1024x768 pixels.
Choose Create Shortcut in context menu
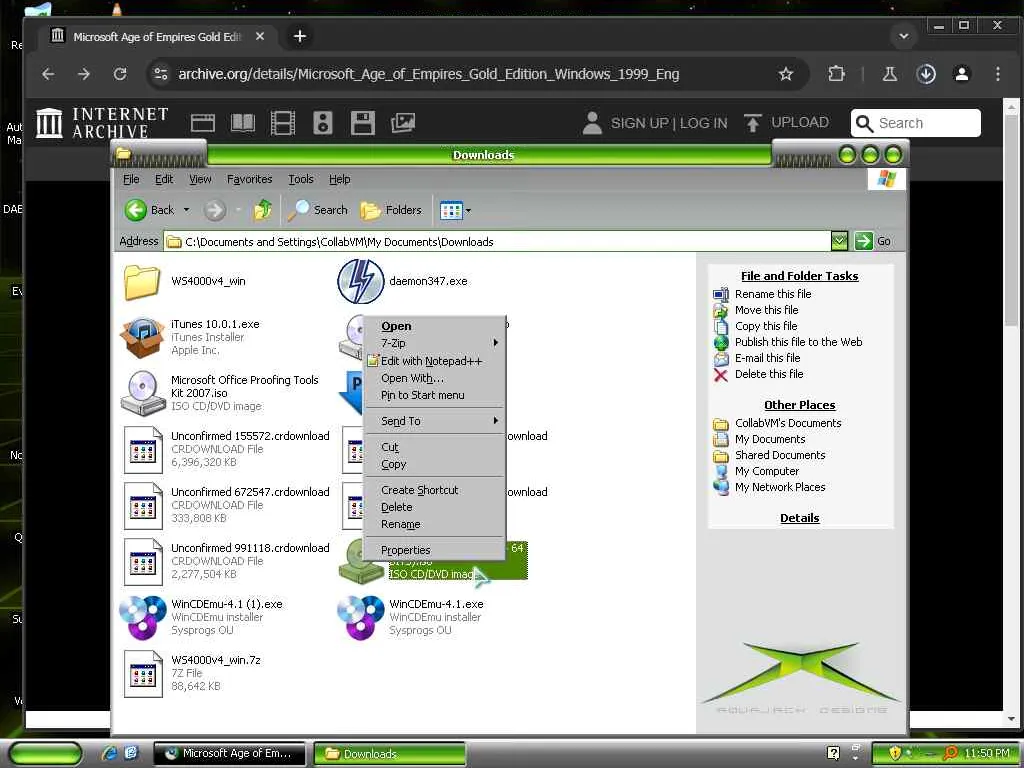[435, 490]
